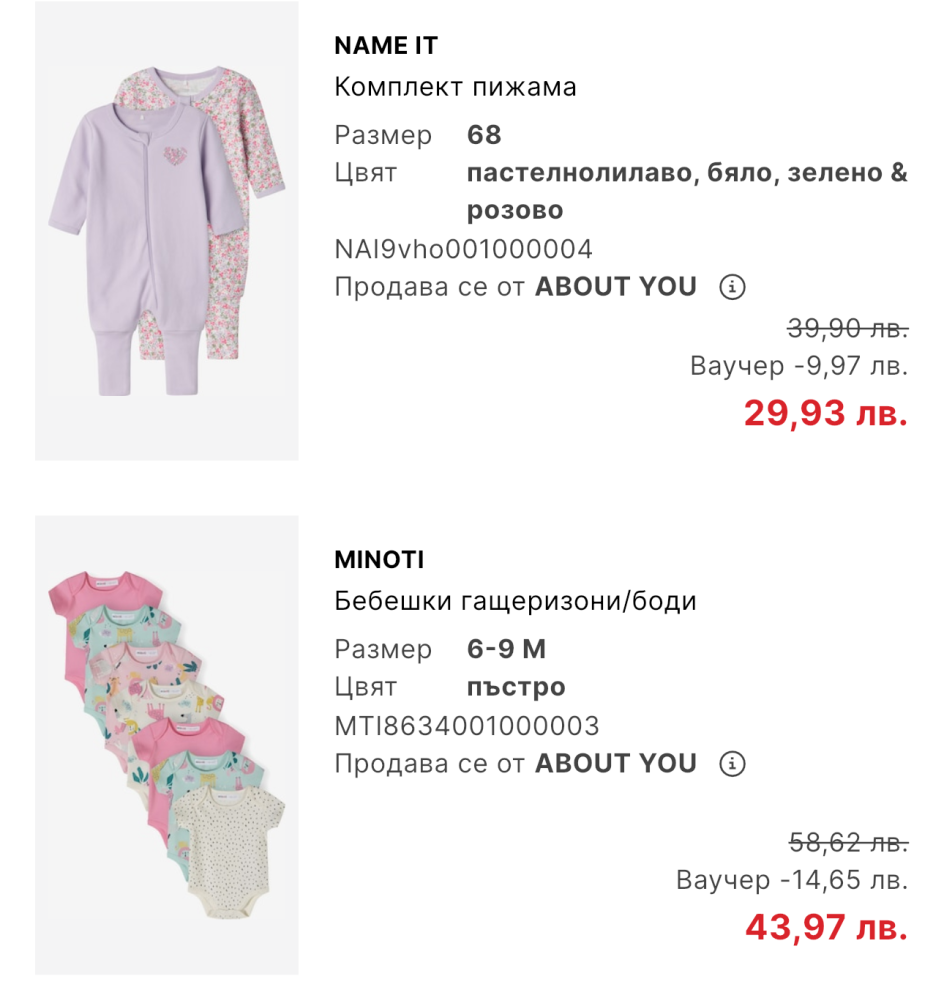Click the final price 29,93 лв.

point(825,412)
